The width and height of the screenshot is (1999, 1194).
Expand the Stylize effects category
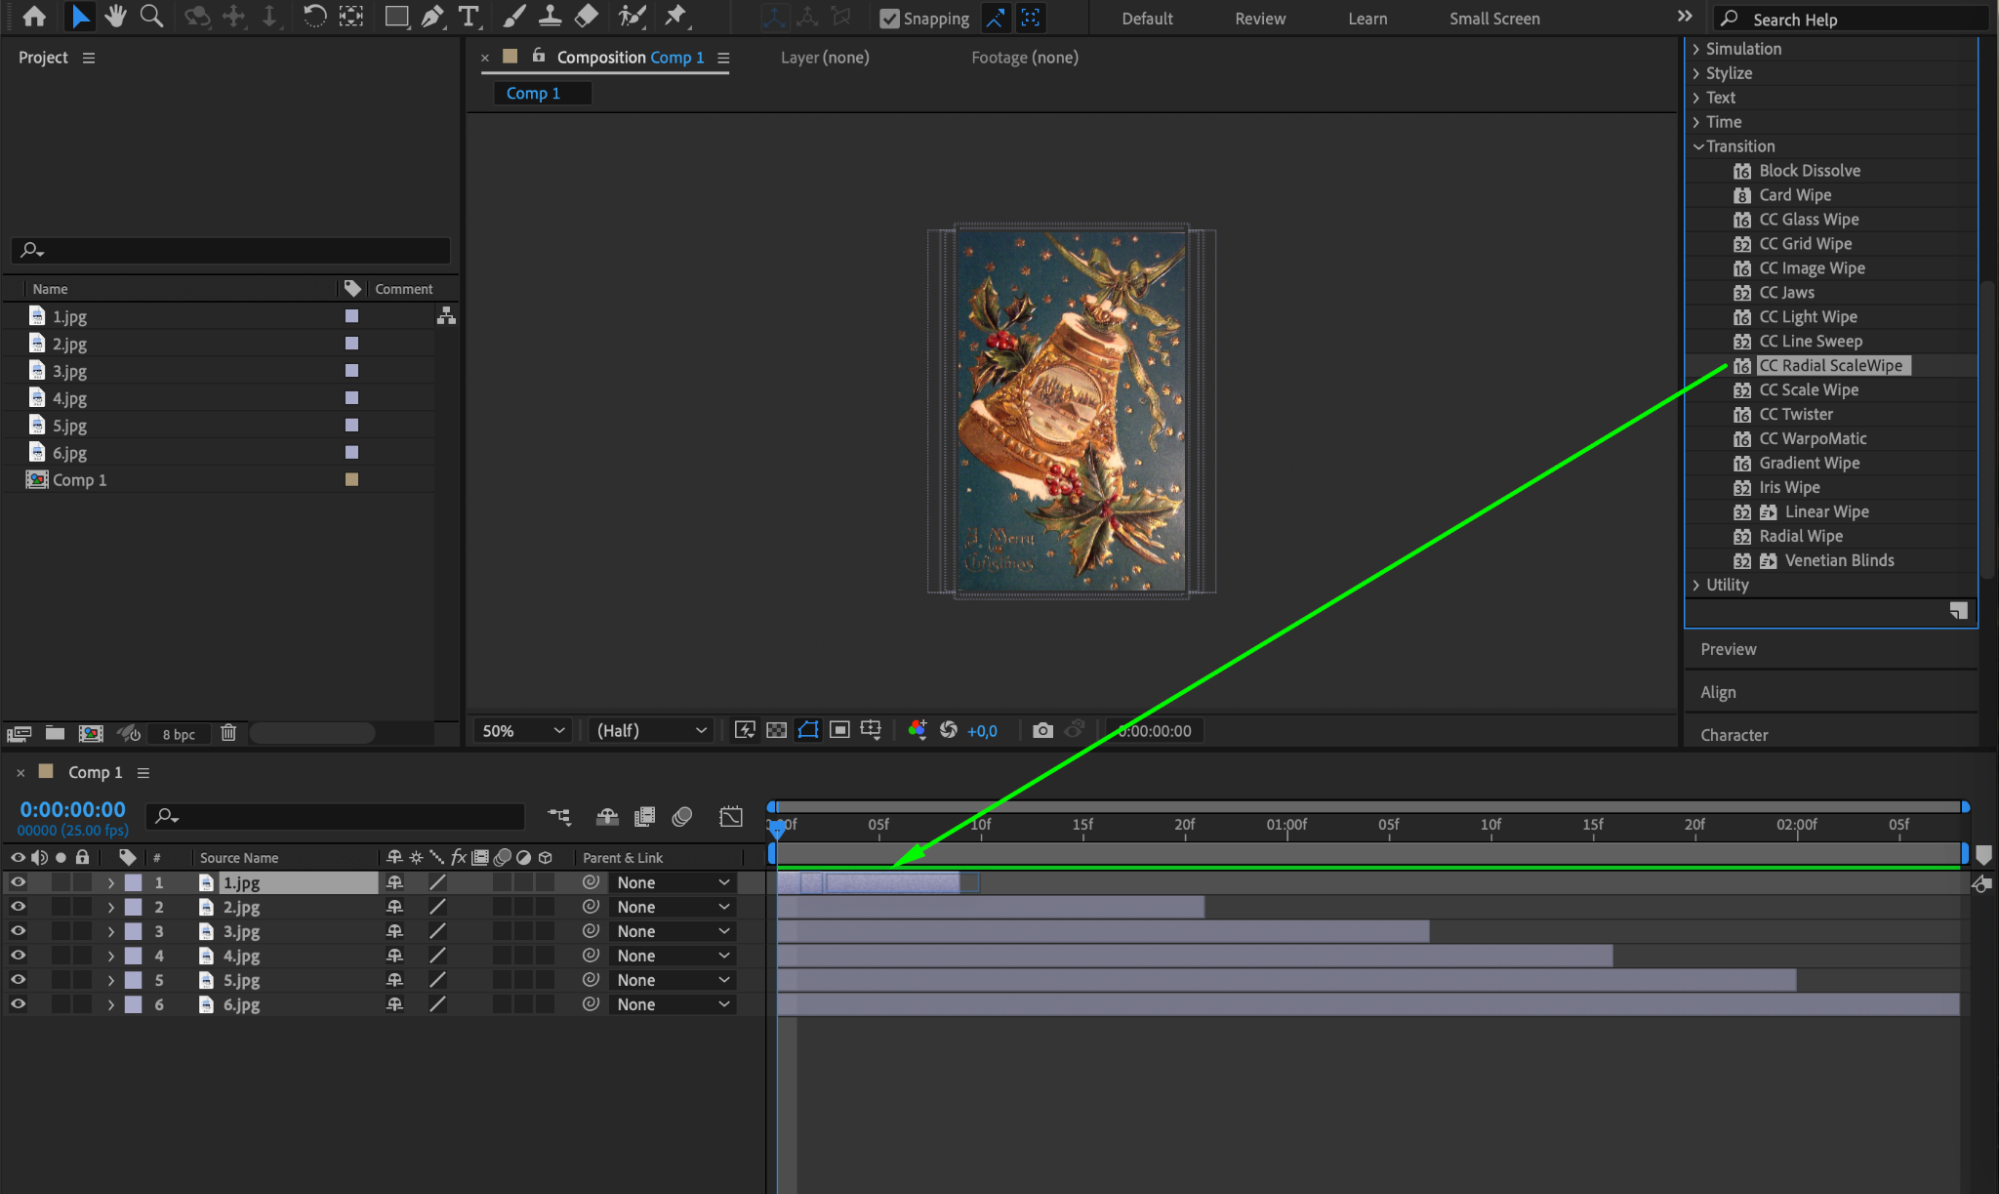pyautogui.click(x=1728, y=73)
